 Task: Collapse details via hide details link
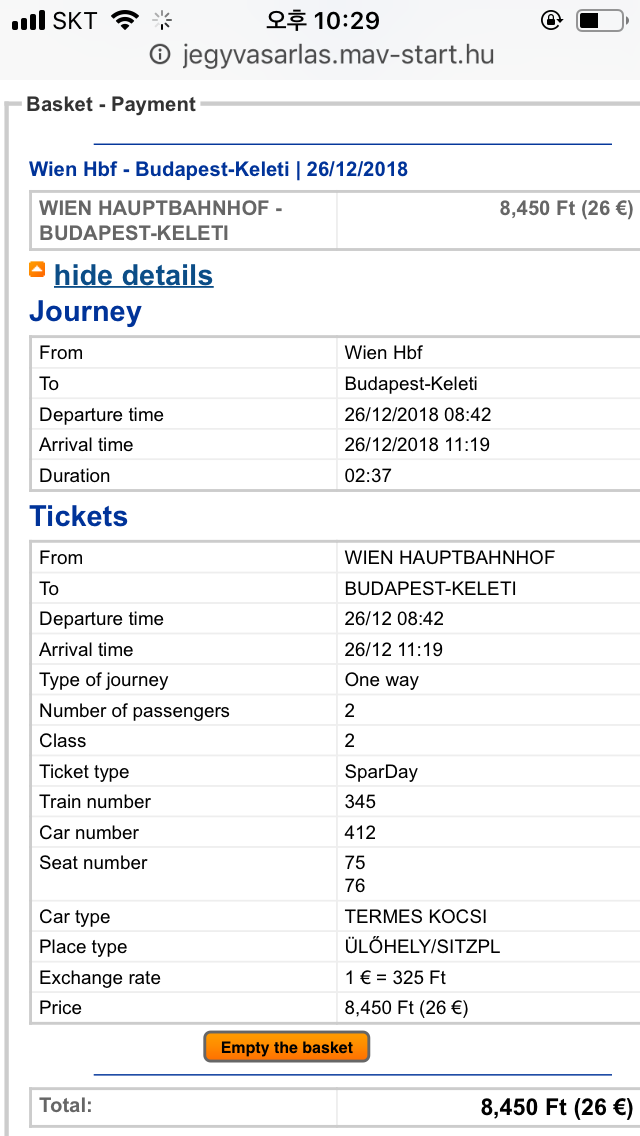(133, 275)
